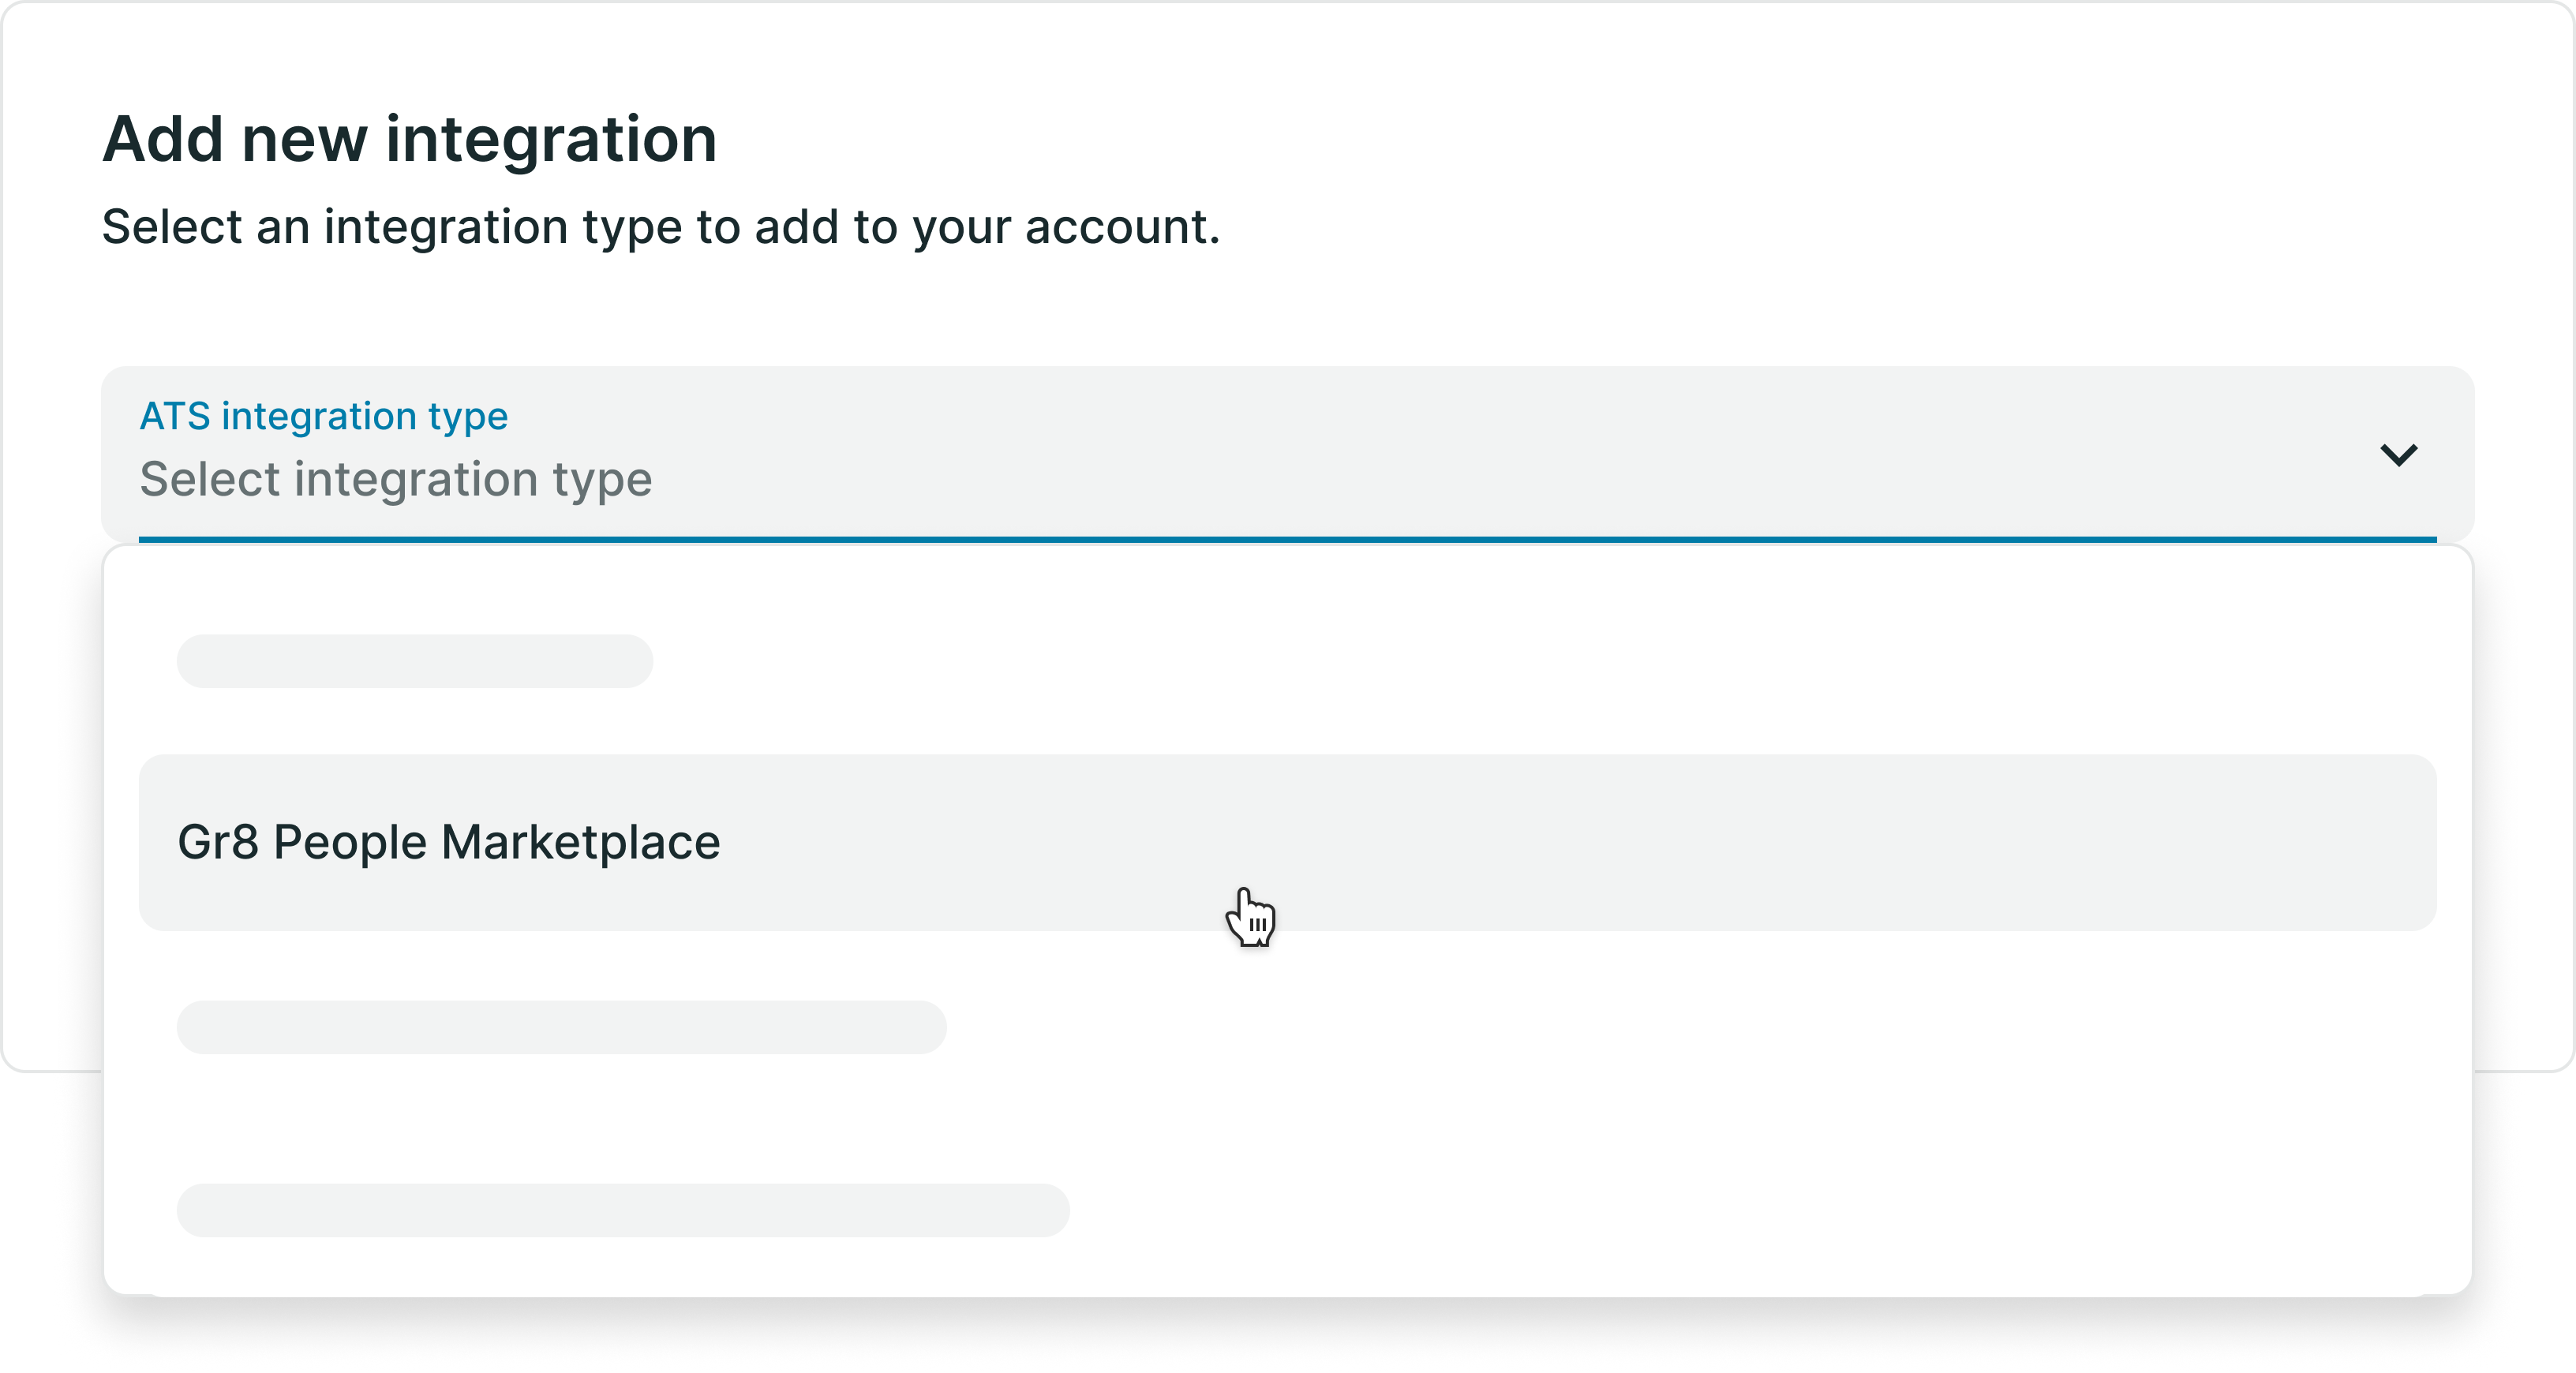Click the Gr8 People Marketplace option row
2576x1373 pixels.
point(1285,842)
